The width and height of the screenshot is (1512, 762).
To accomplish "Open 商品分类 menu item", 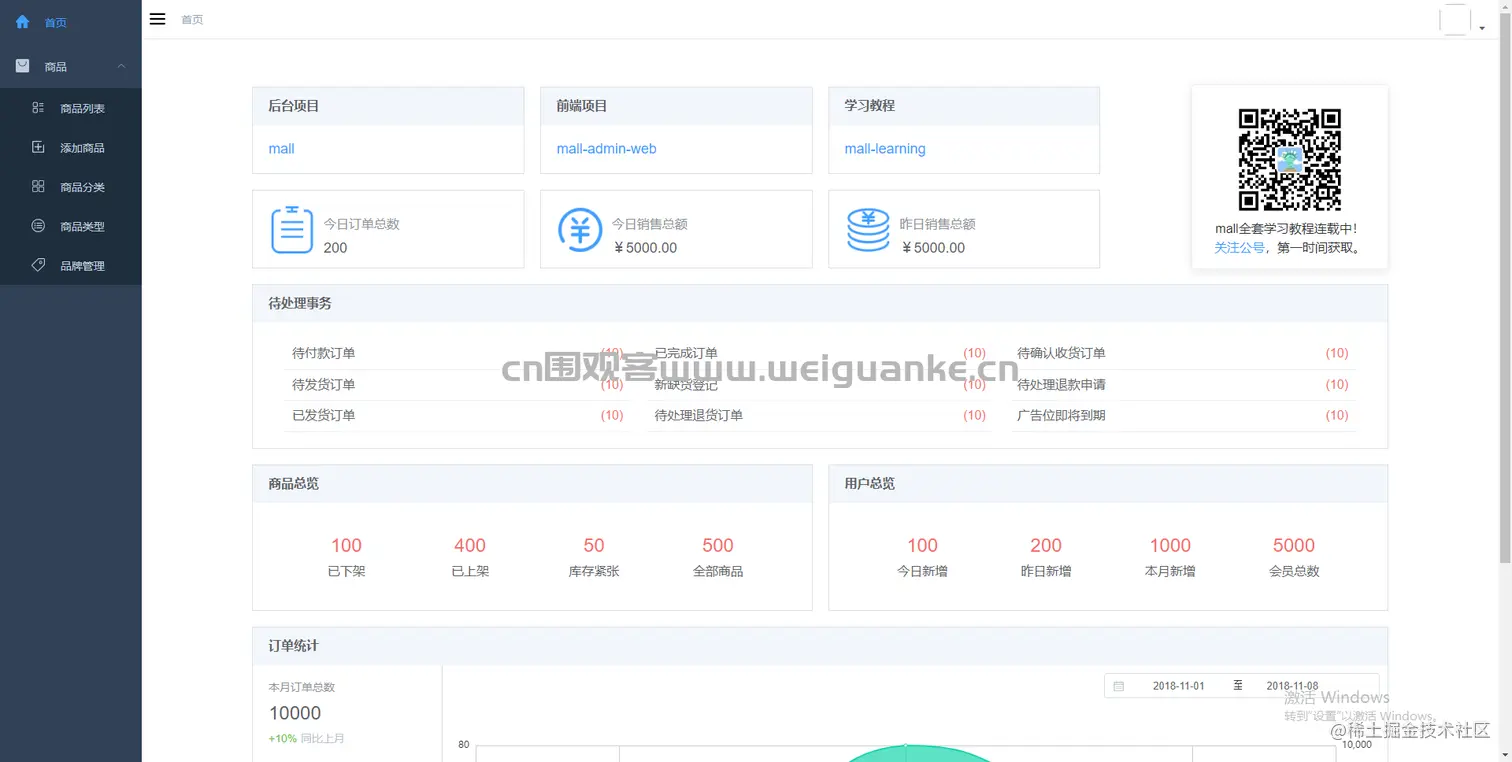I will click(x=71, y=187).
